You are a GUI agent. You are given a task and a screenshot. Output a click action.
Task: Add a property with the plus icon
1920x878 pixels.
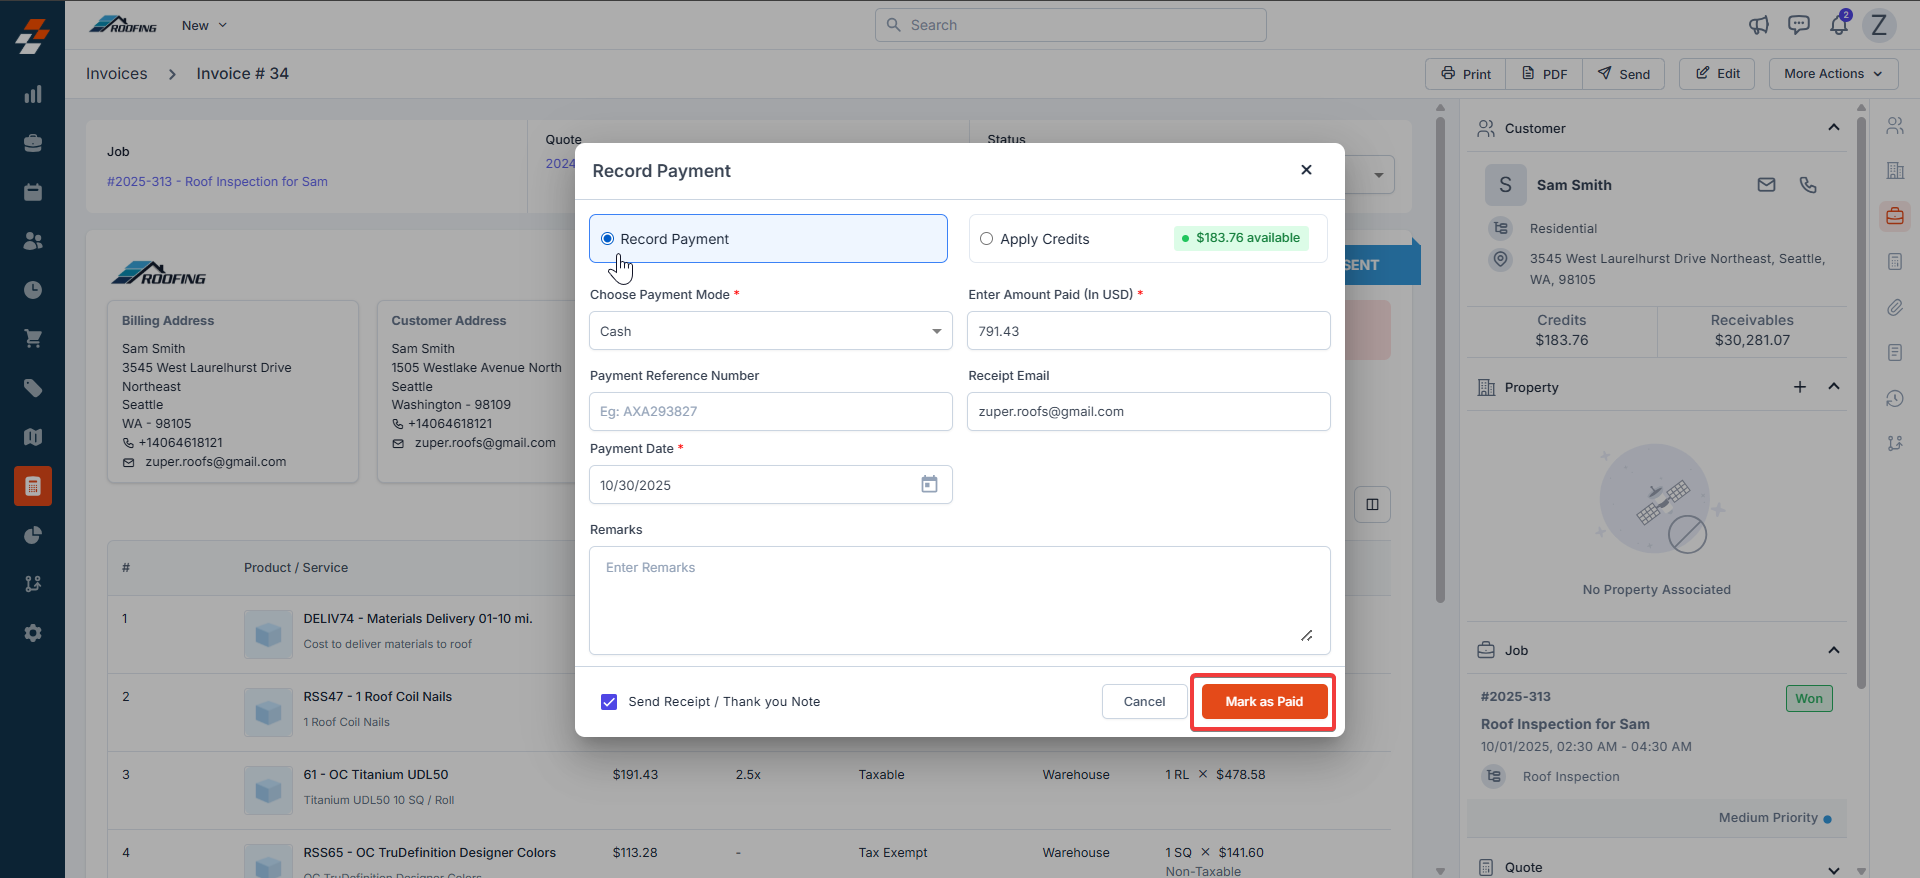1800,387
